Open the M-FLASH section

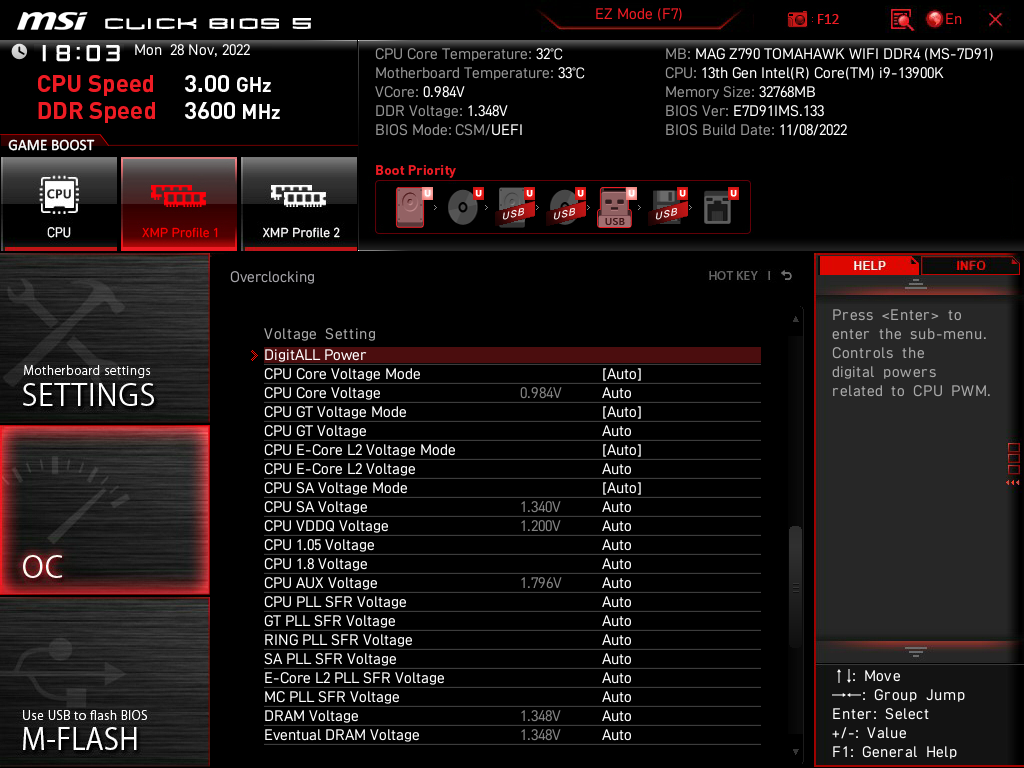(104, 682)
